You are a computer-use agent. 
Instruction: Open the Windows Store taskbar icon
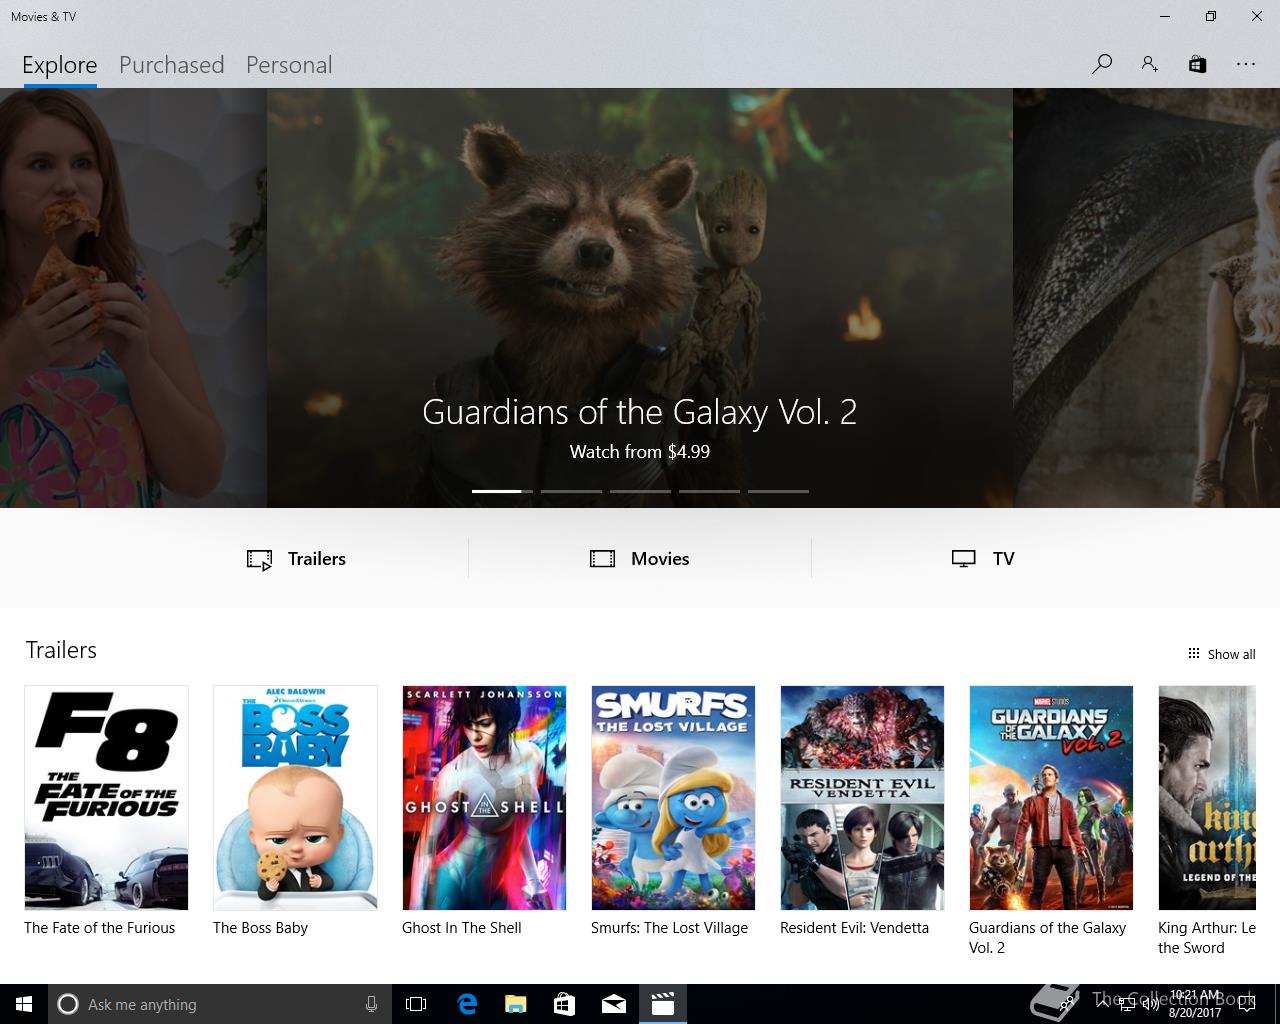(564, 1004)
